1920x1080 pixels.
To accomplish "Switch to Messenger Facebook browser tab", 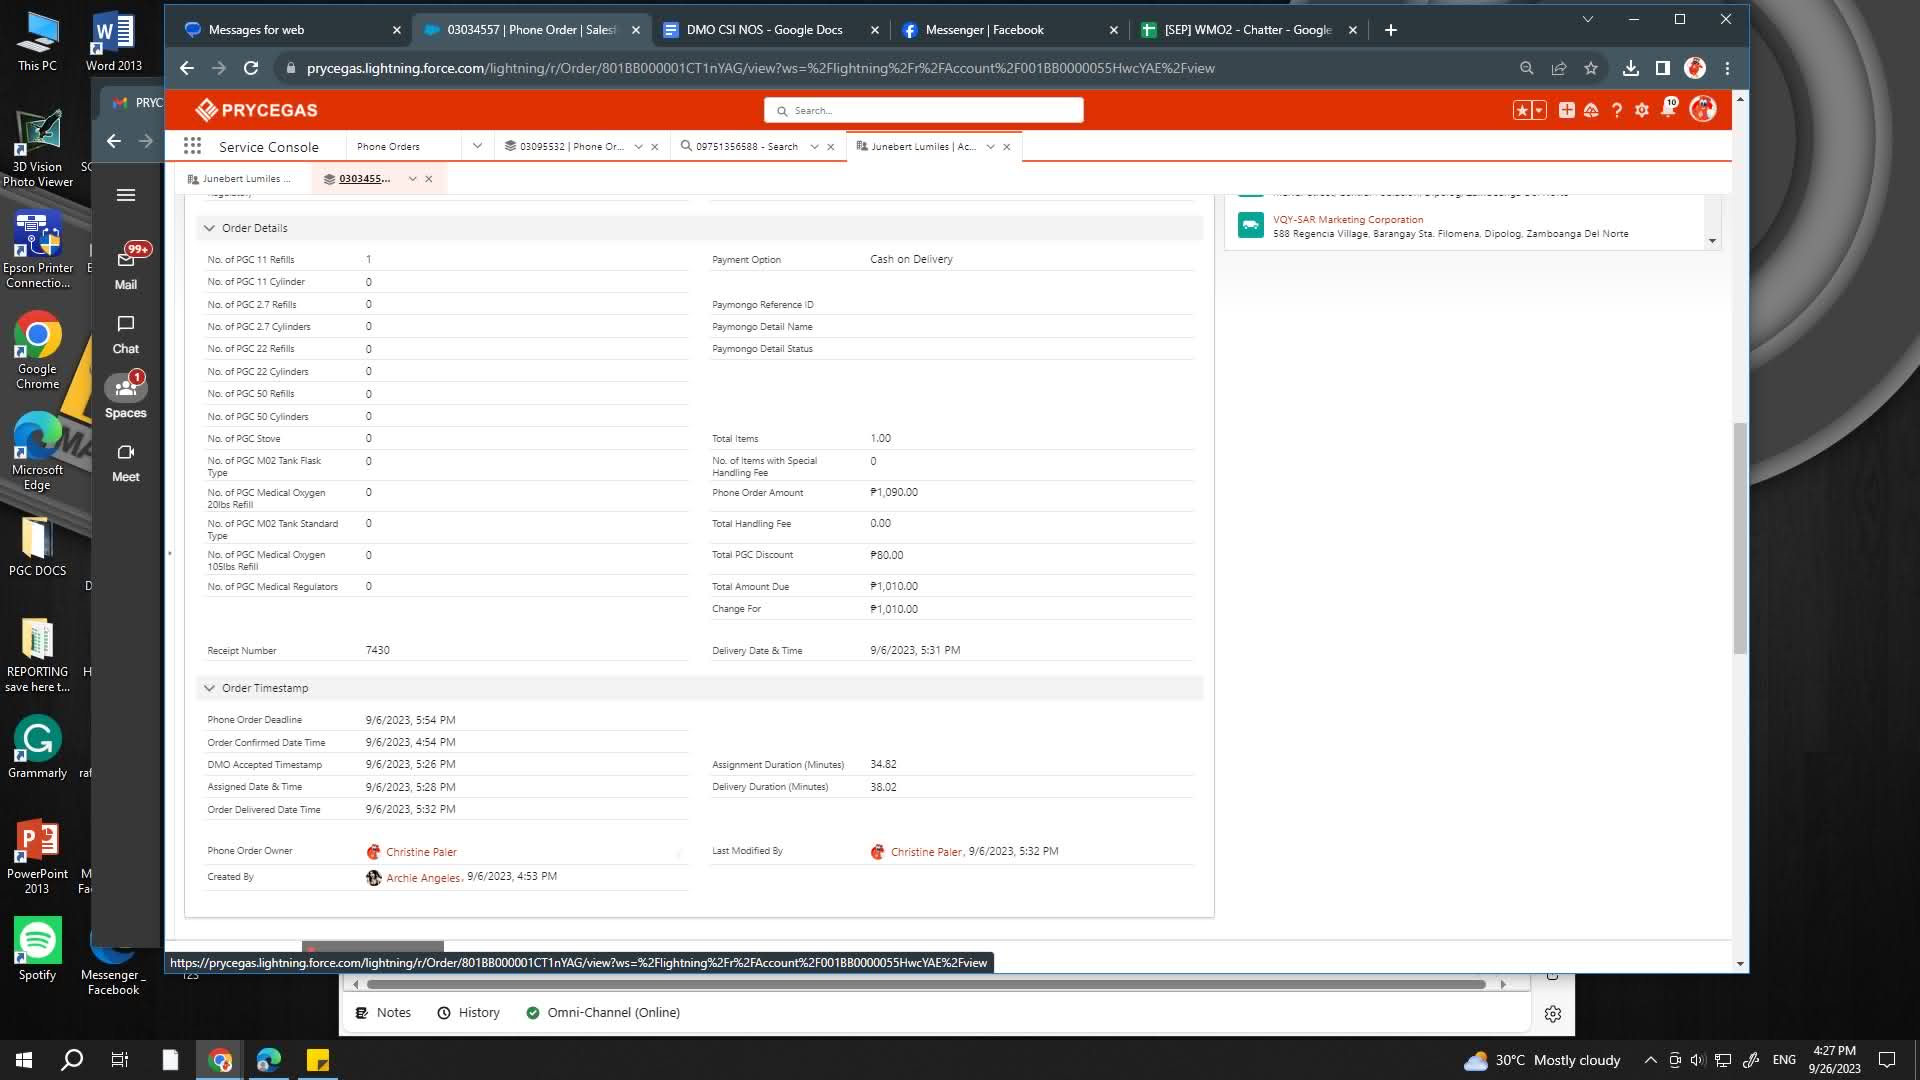I will pyautogui.click(x=984, y=30).
